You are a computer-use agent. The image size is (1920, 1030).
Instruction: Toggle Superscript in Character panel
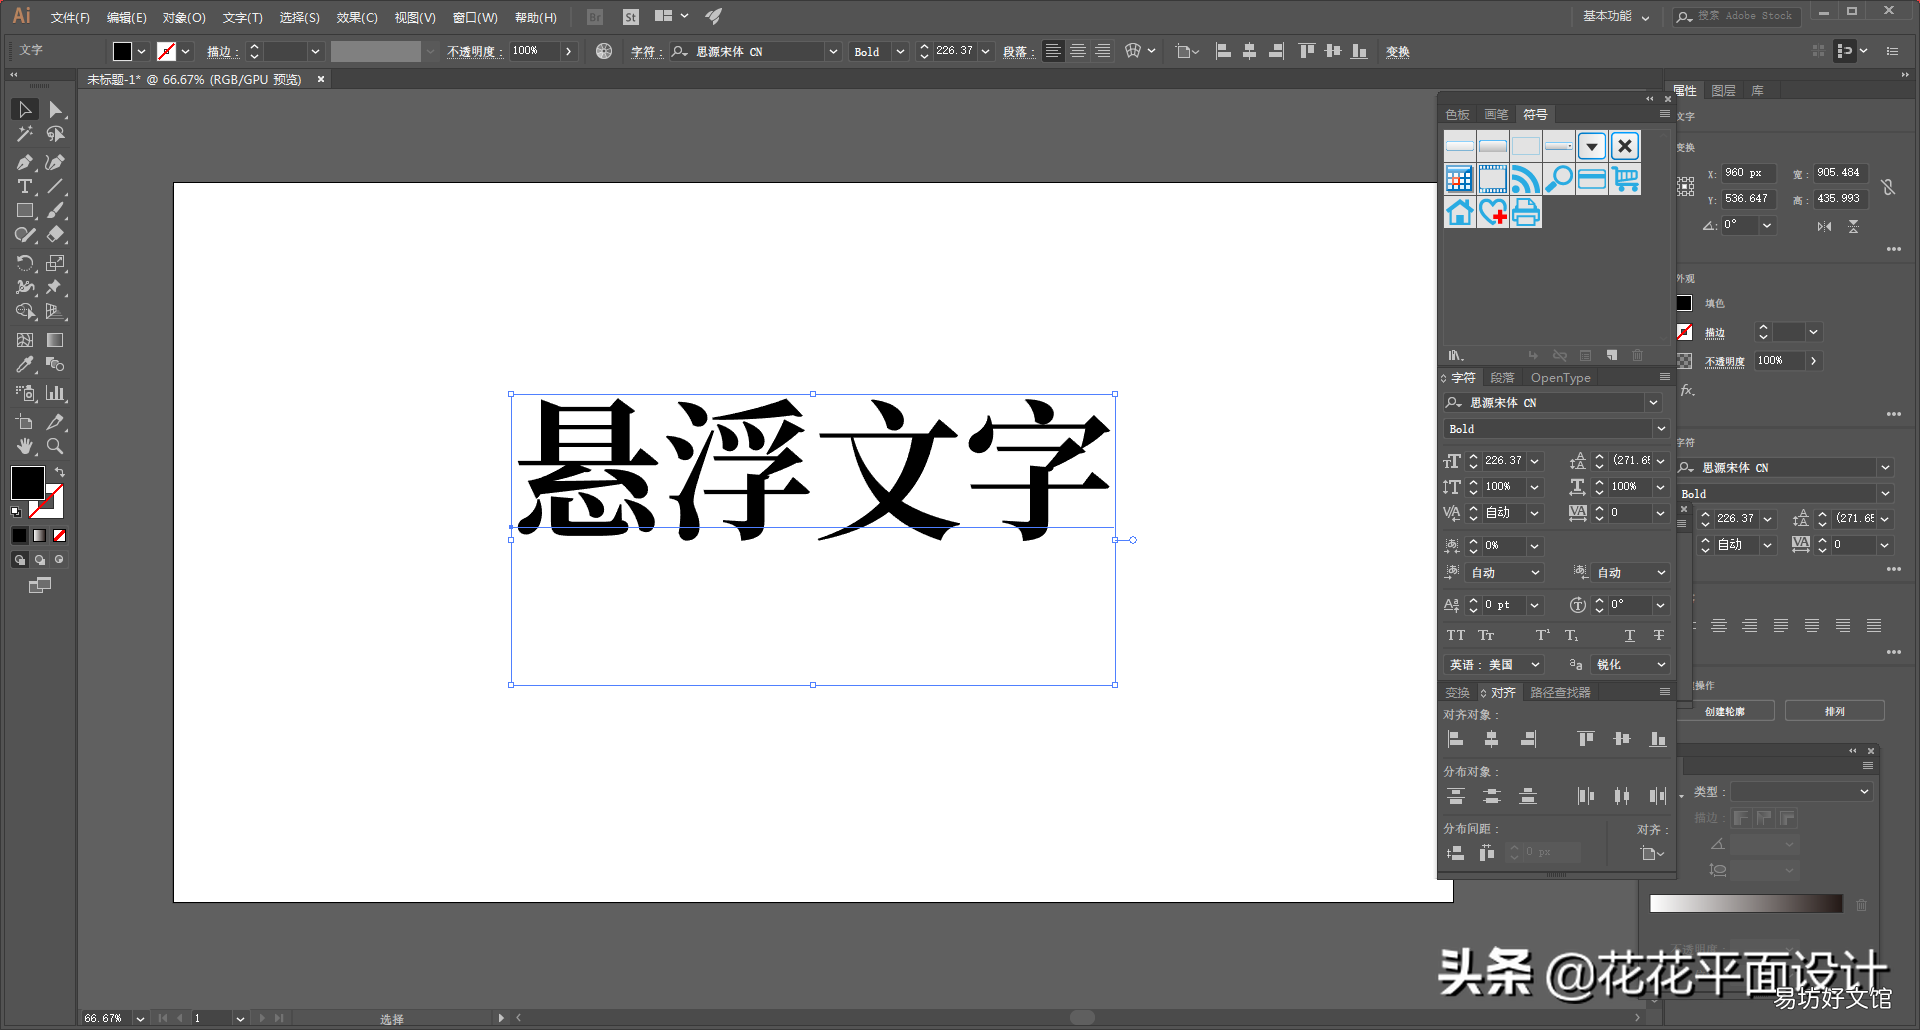pyautogui.click(x=1543, y=635)
